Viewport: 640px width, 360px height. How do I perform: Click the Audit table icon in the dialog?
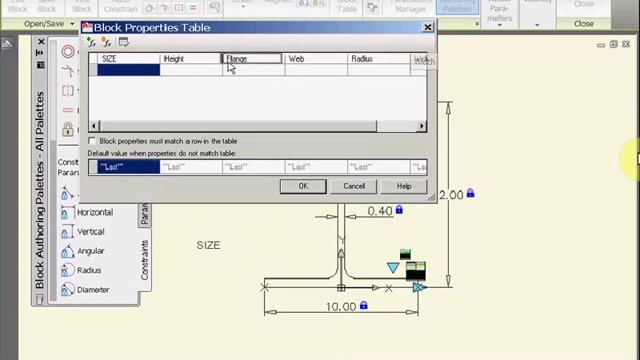pos(123,42)
